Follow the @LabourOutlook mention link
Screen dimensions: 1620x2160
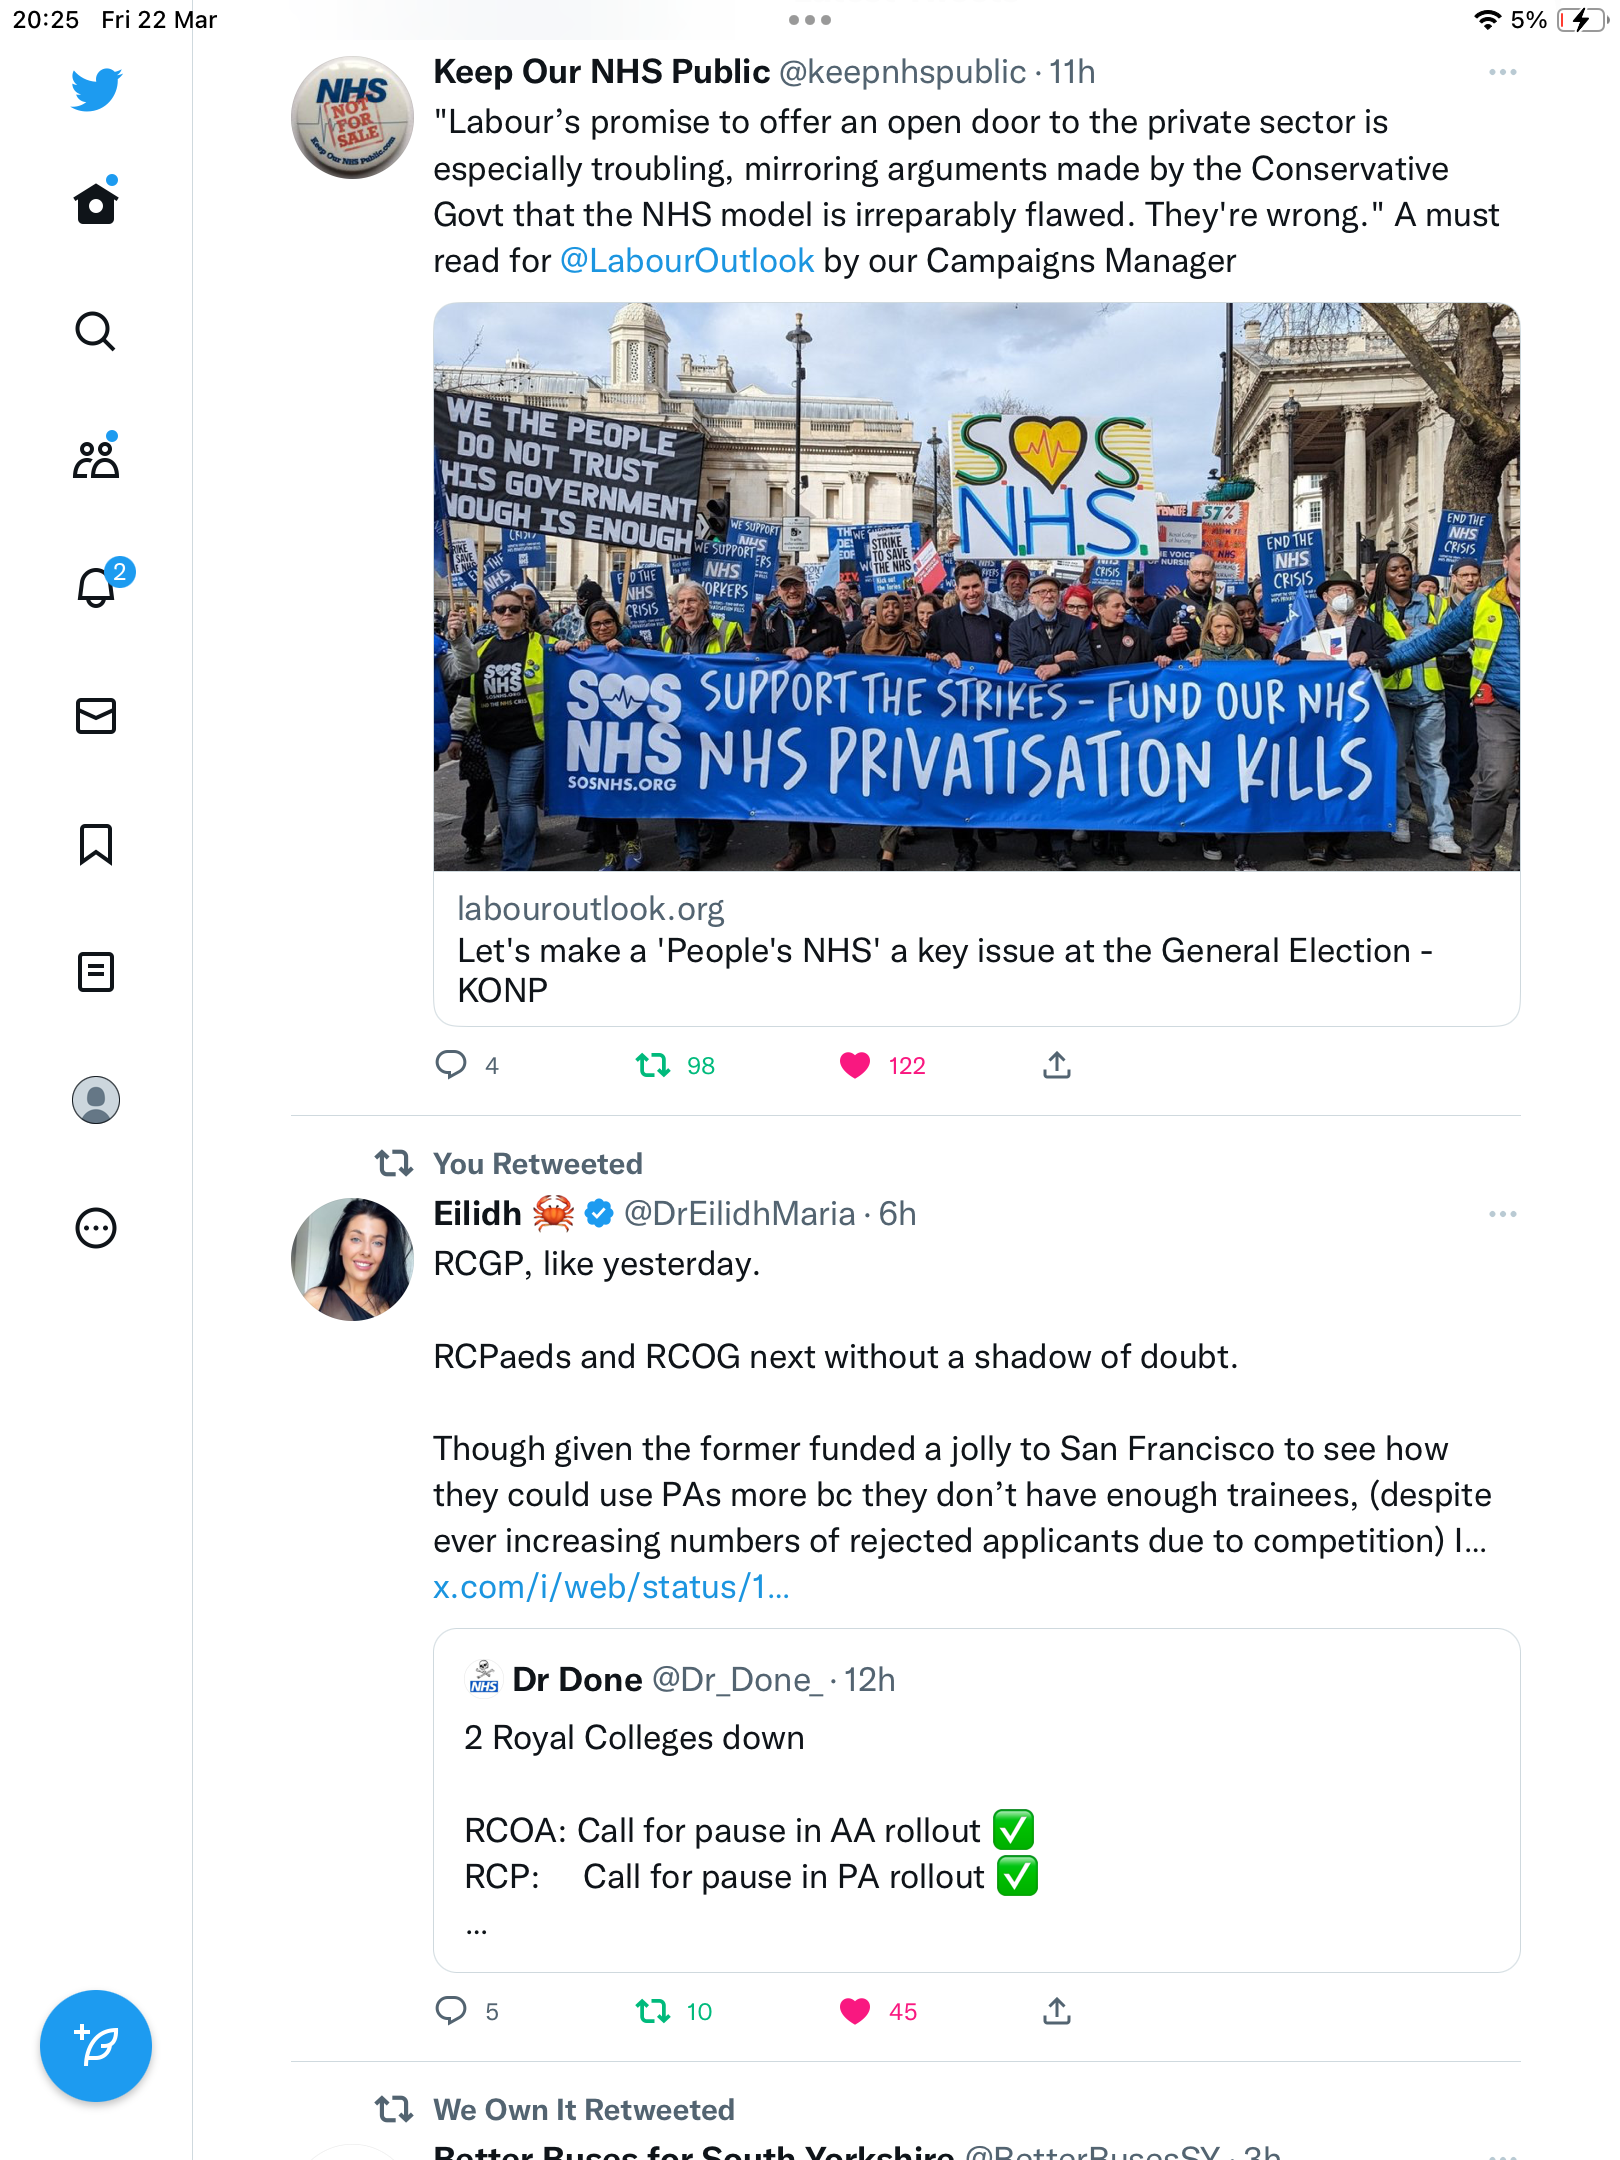pyautogui.click(x=687, y=261)
